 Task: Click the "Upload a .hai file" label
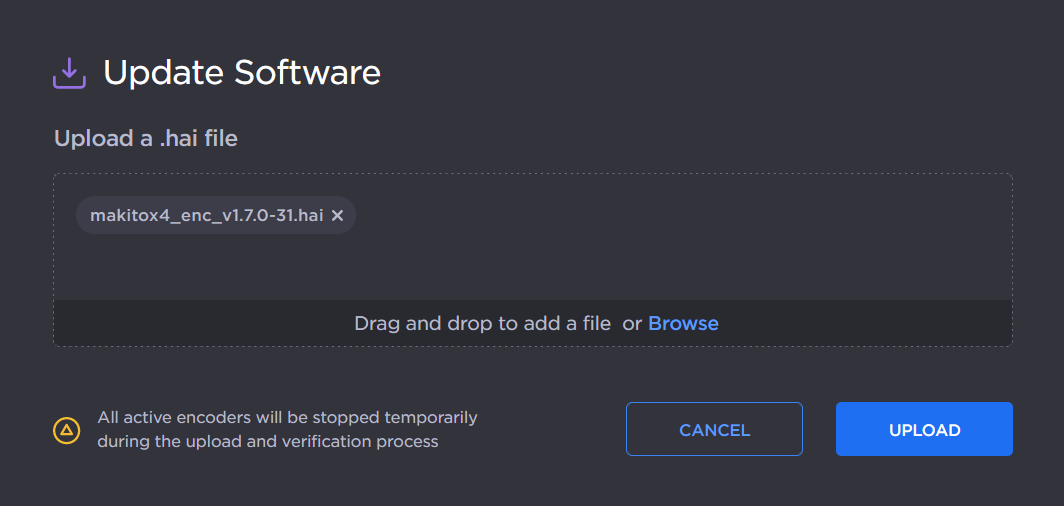click(146, 138)
